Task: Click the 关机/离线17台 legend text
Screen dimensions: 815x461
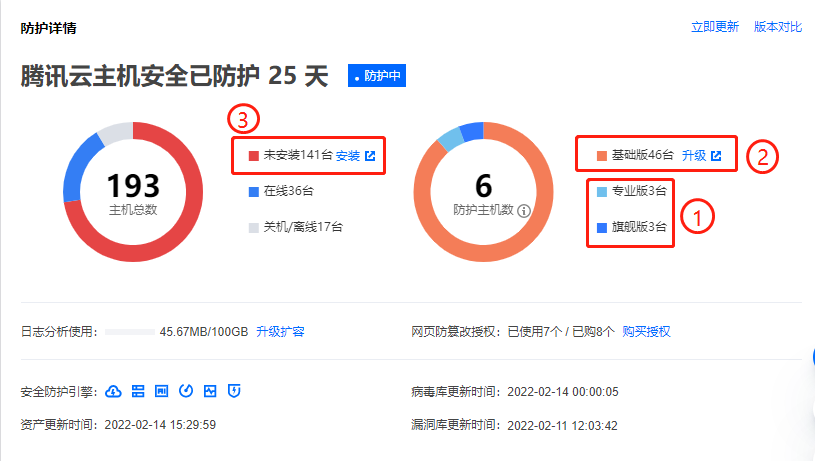Action: pyautogui.click(x=303, y=227)
